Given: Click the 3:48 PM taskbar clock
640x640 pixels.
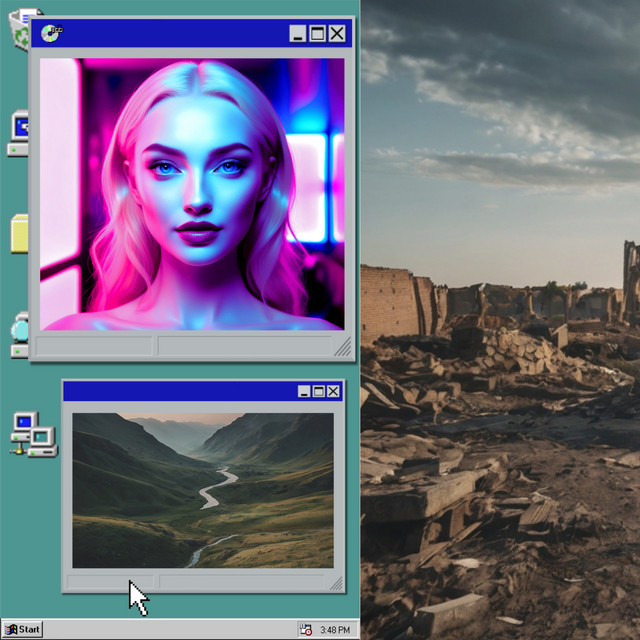Looking at the screenshot, I should (335, 630).
